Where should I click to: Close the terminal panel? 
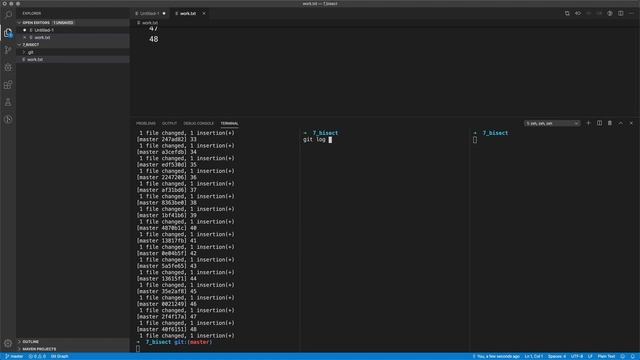click(x=631, y=123)
